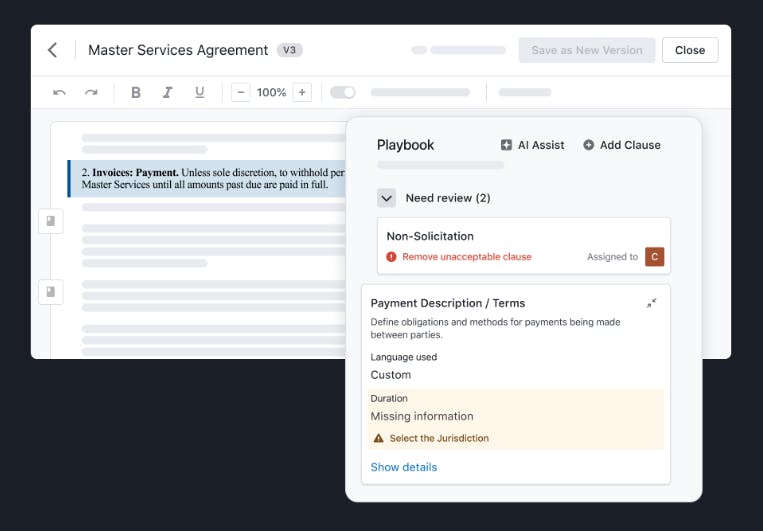Collapse the Need review section
Screen dimensions: 763x531
(387, 198)
